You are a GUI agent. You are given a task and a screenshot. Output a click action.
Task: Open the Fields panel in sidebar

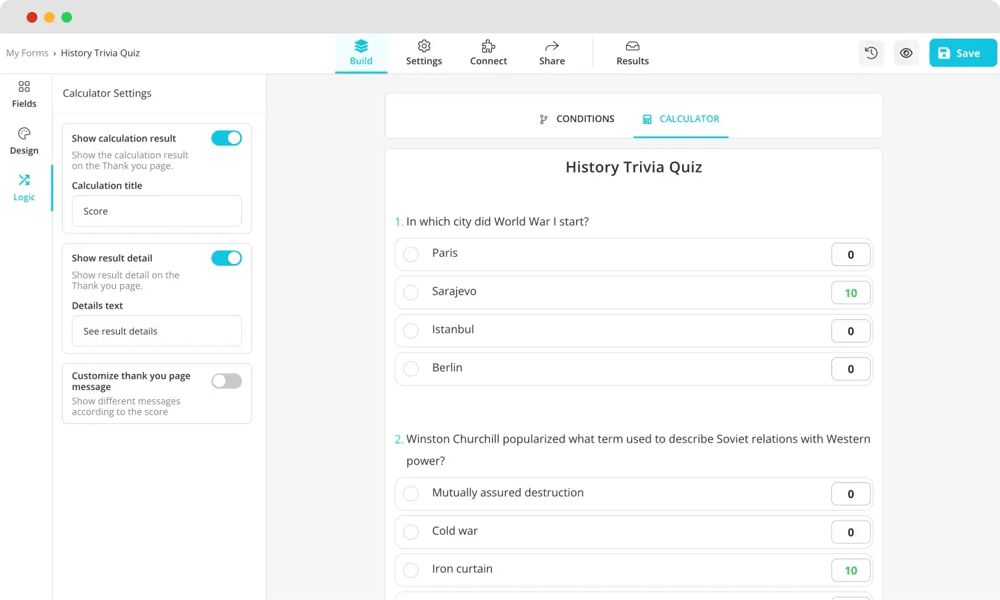point(24,94)
